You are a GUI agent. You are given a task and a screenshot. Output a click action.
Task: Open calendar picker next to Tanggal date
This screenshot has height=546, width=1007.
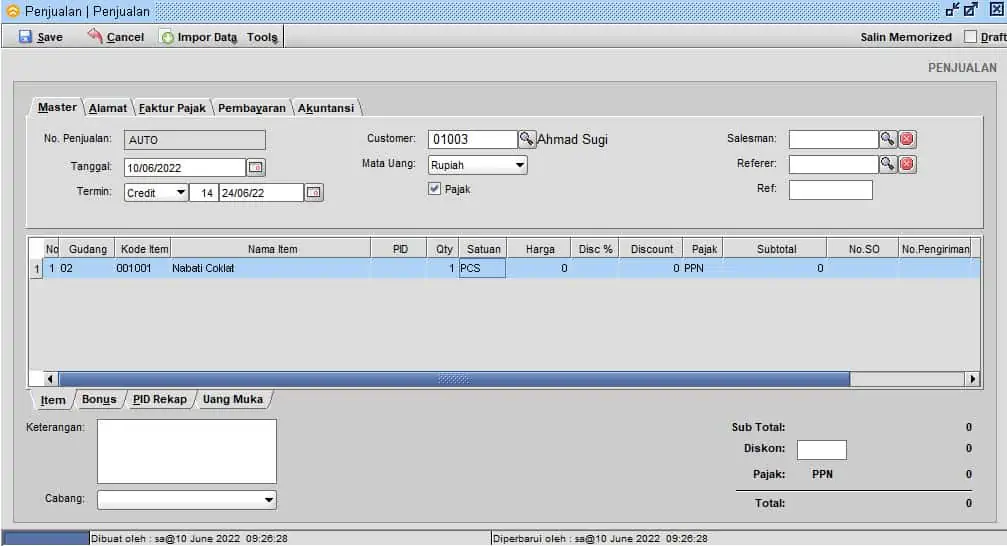pyautogui.click(x=256, y=168)
